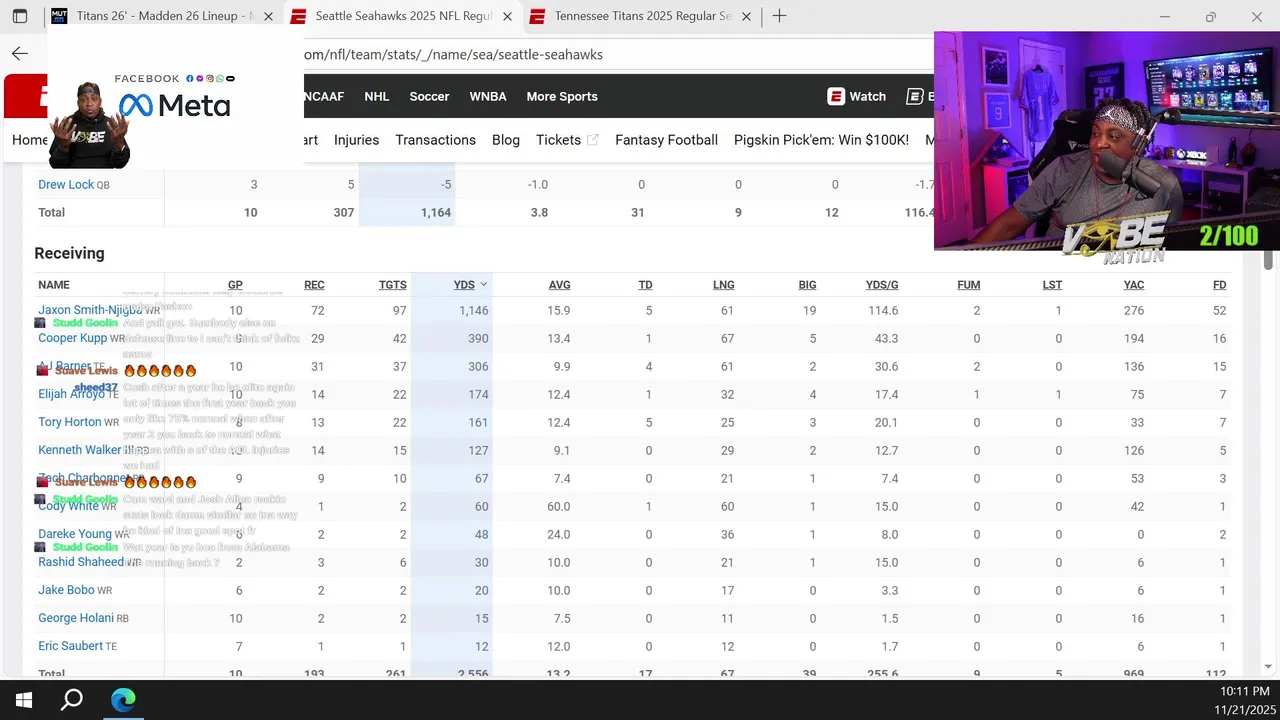The height and width of the screenshot is (720, 1280).
Task: Sort receiving table by FD
Action: click(1219, 285)
